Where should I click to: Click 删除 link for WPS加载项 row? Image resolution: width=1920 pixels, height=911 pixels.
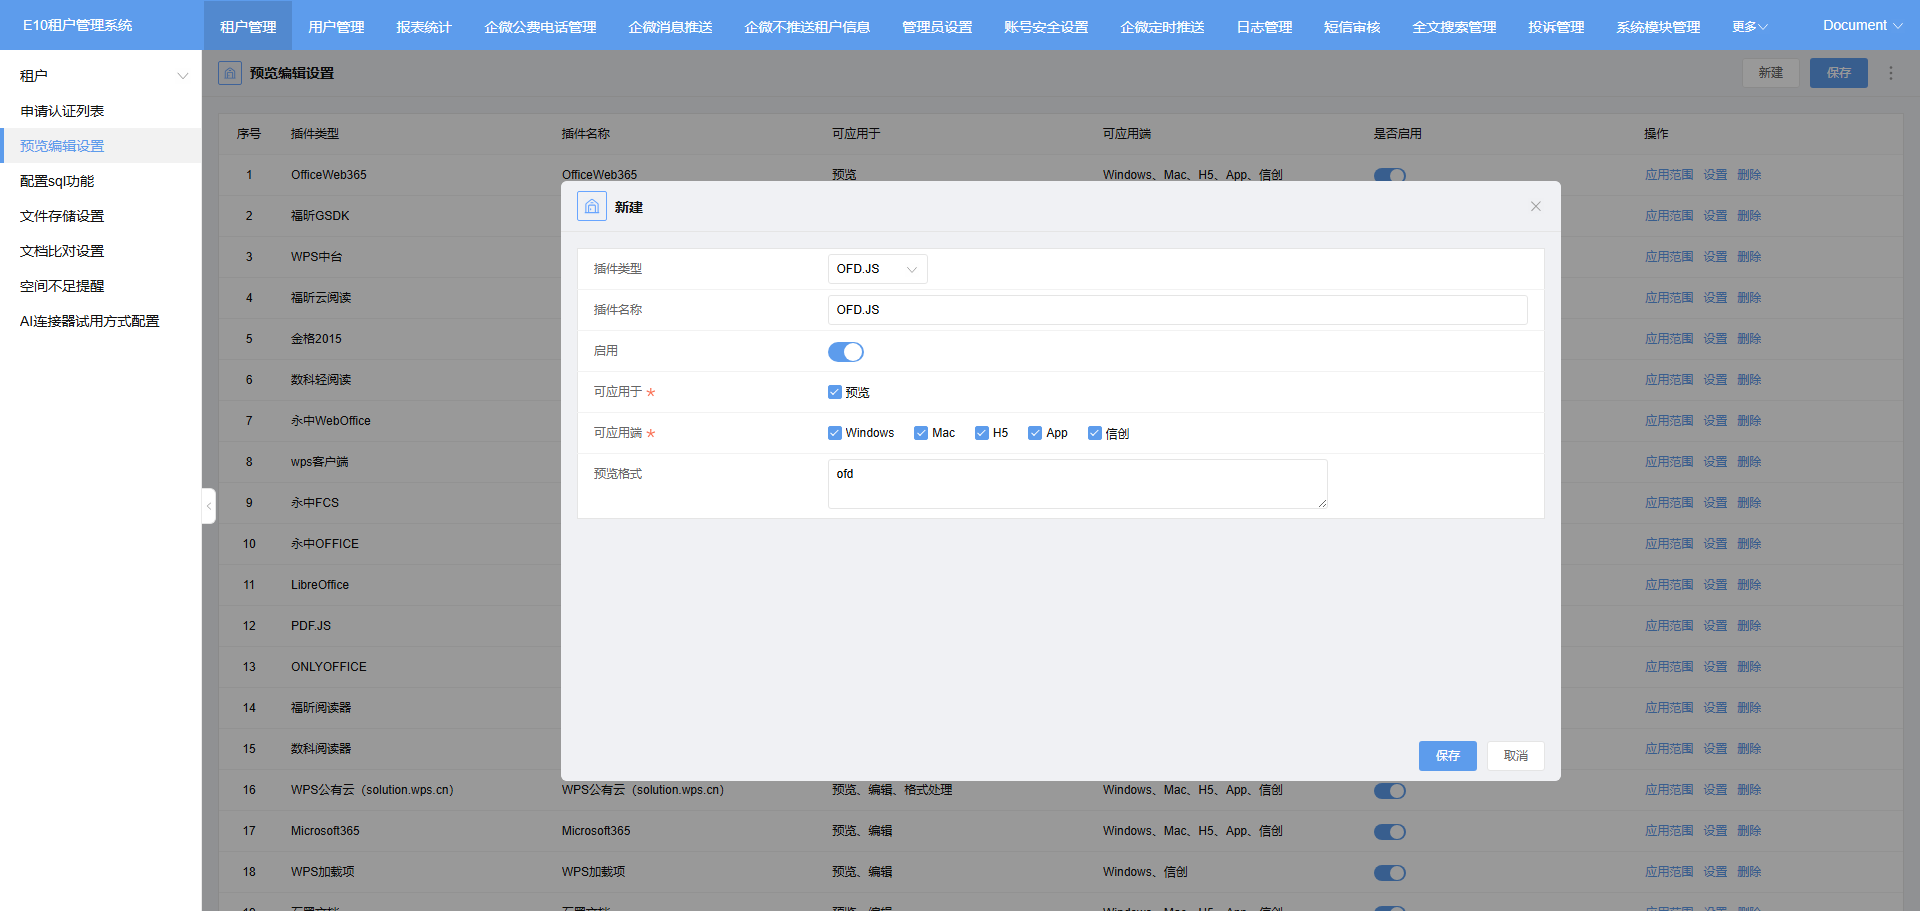point(1749,872)
